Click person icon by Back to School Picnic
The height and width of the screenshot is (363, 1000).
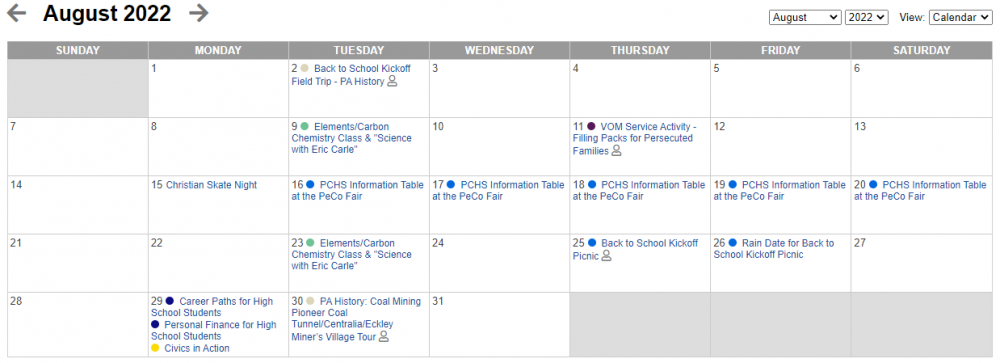[607, 255]
